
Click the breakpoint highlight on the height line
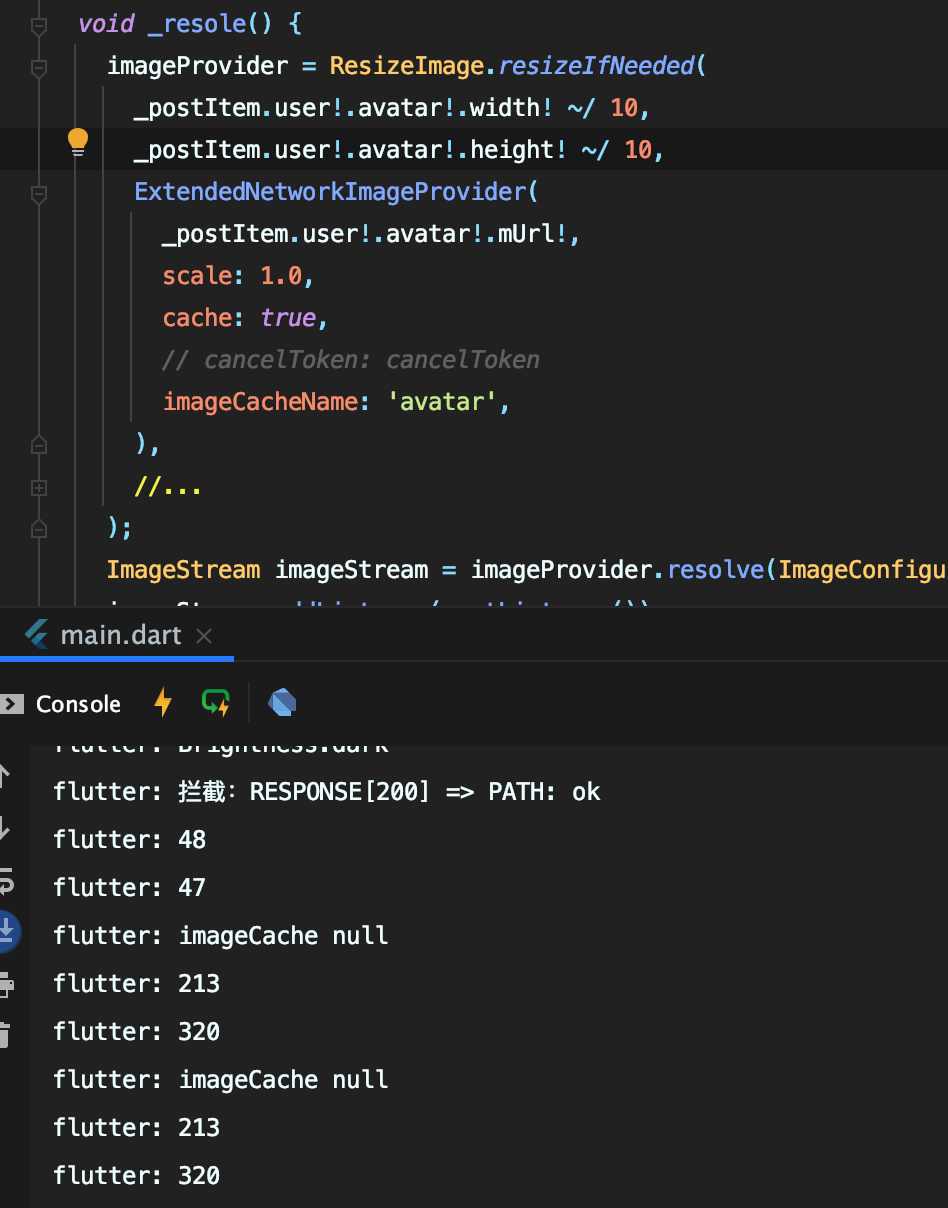click(400, 148)
